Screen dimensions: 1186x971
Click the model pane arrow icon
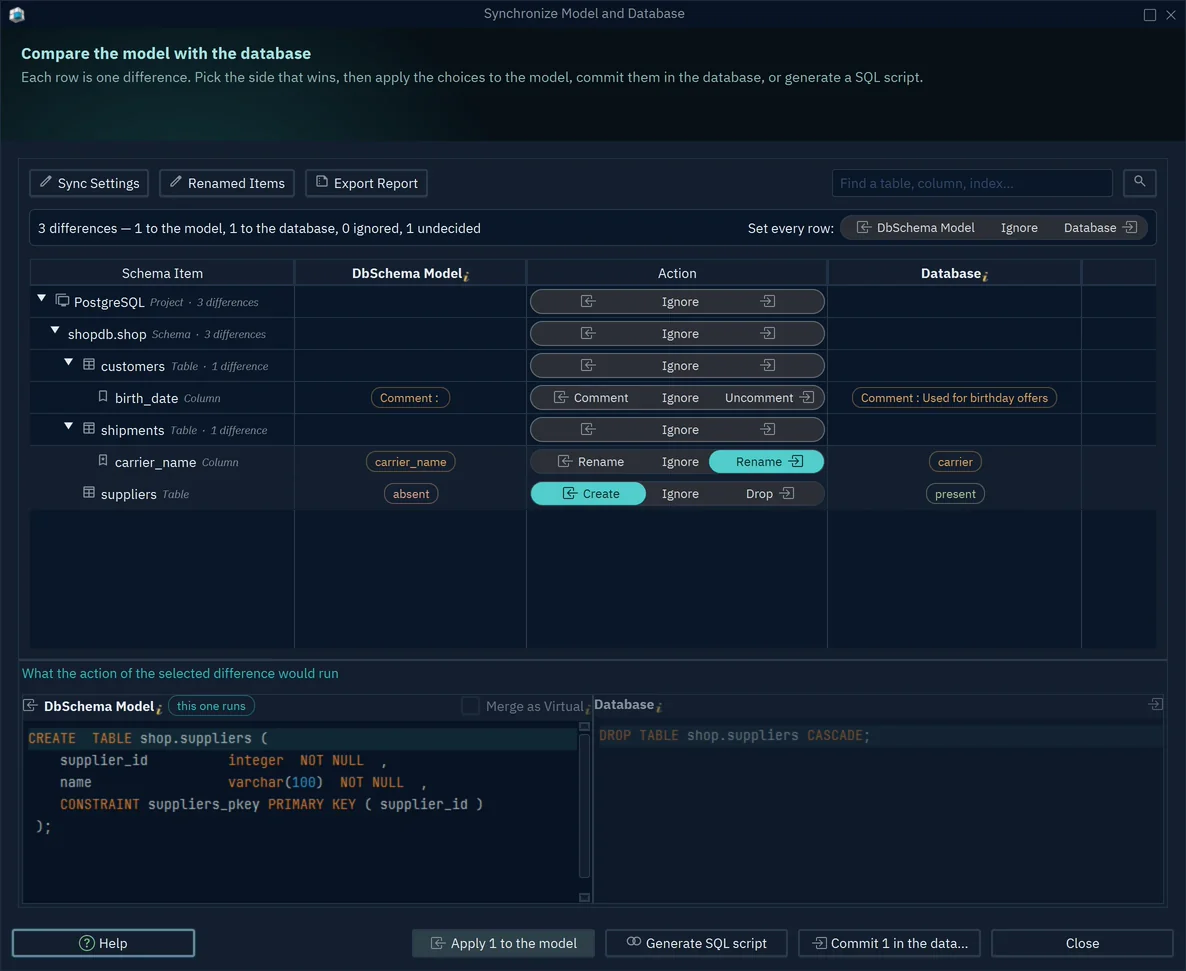[x=30, y=705]
